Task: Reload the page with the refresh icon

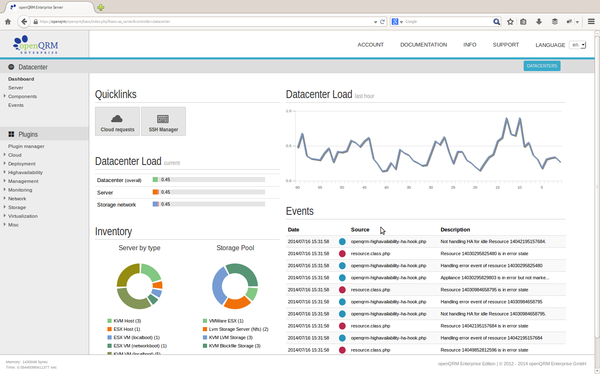Action: click(382, 22)
